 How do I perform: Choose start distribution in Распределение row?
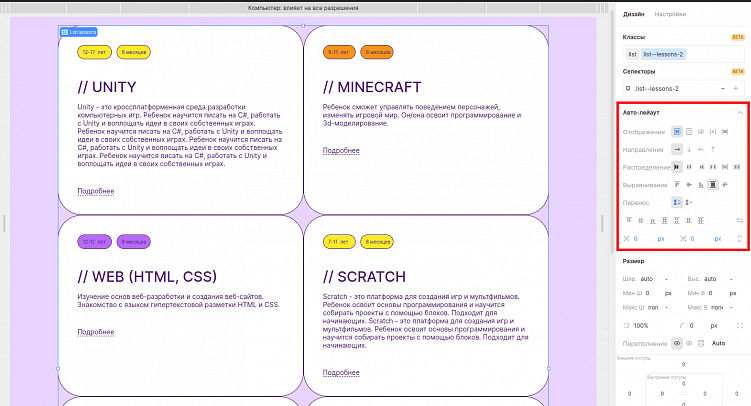[677, 167]
